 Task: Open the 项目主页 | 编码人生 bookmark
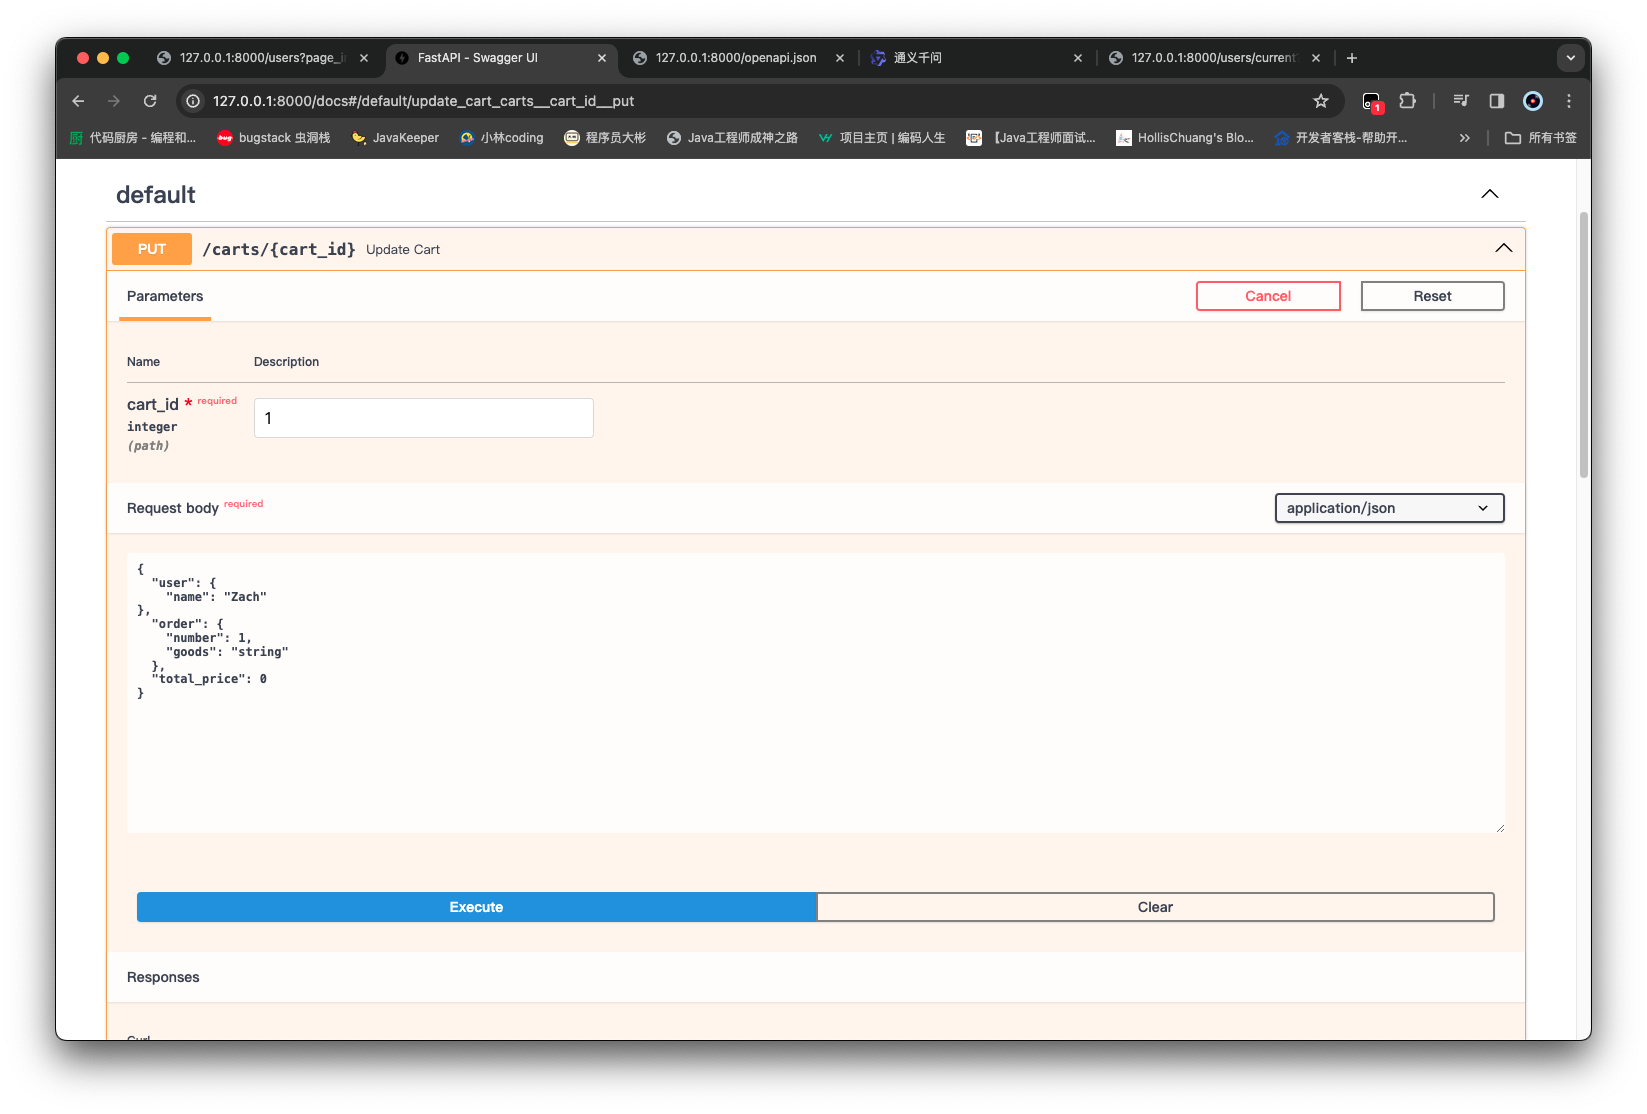(x=882, y=138)
